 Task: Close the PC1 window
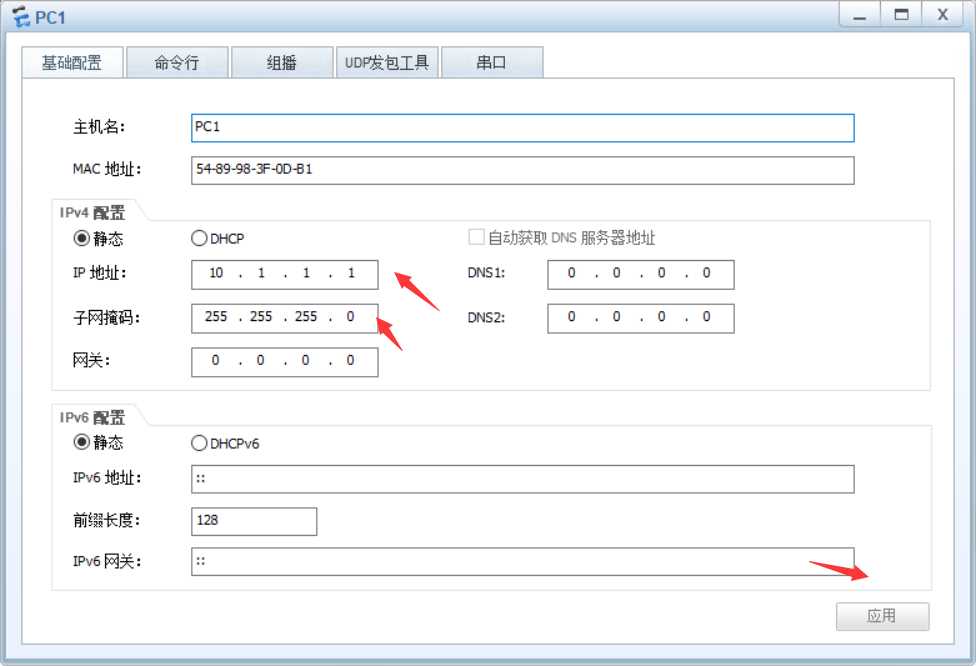pos(943,15)
